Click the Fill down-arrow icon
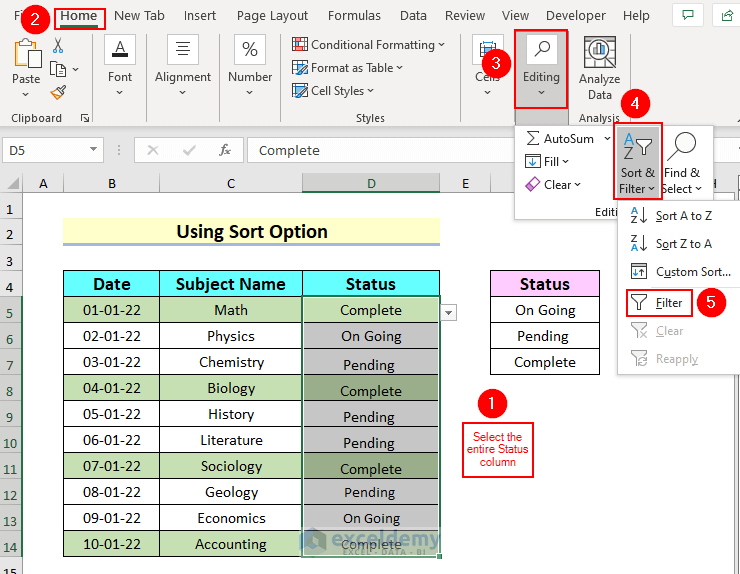740x574 pixels. tap(532, 161)
